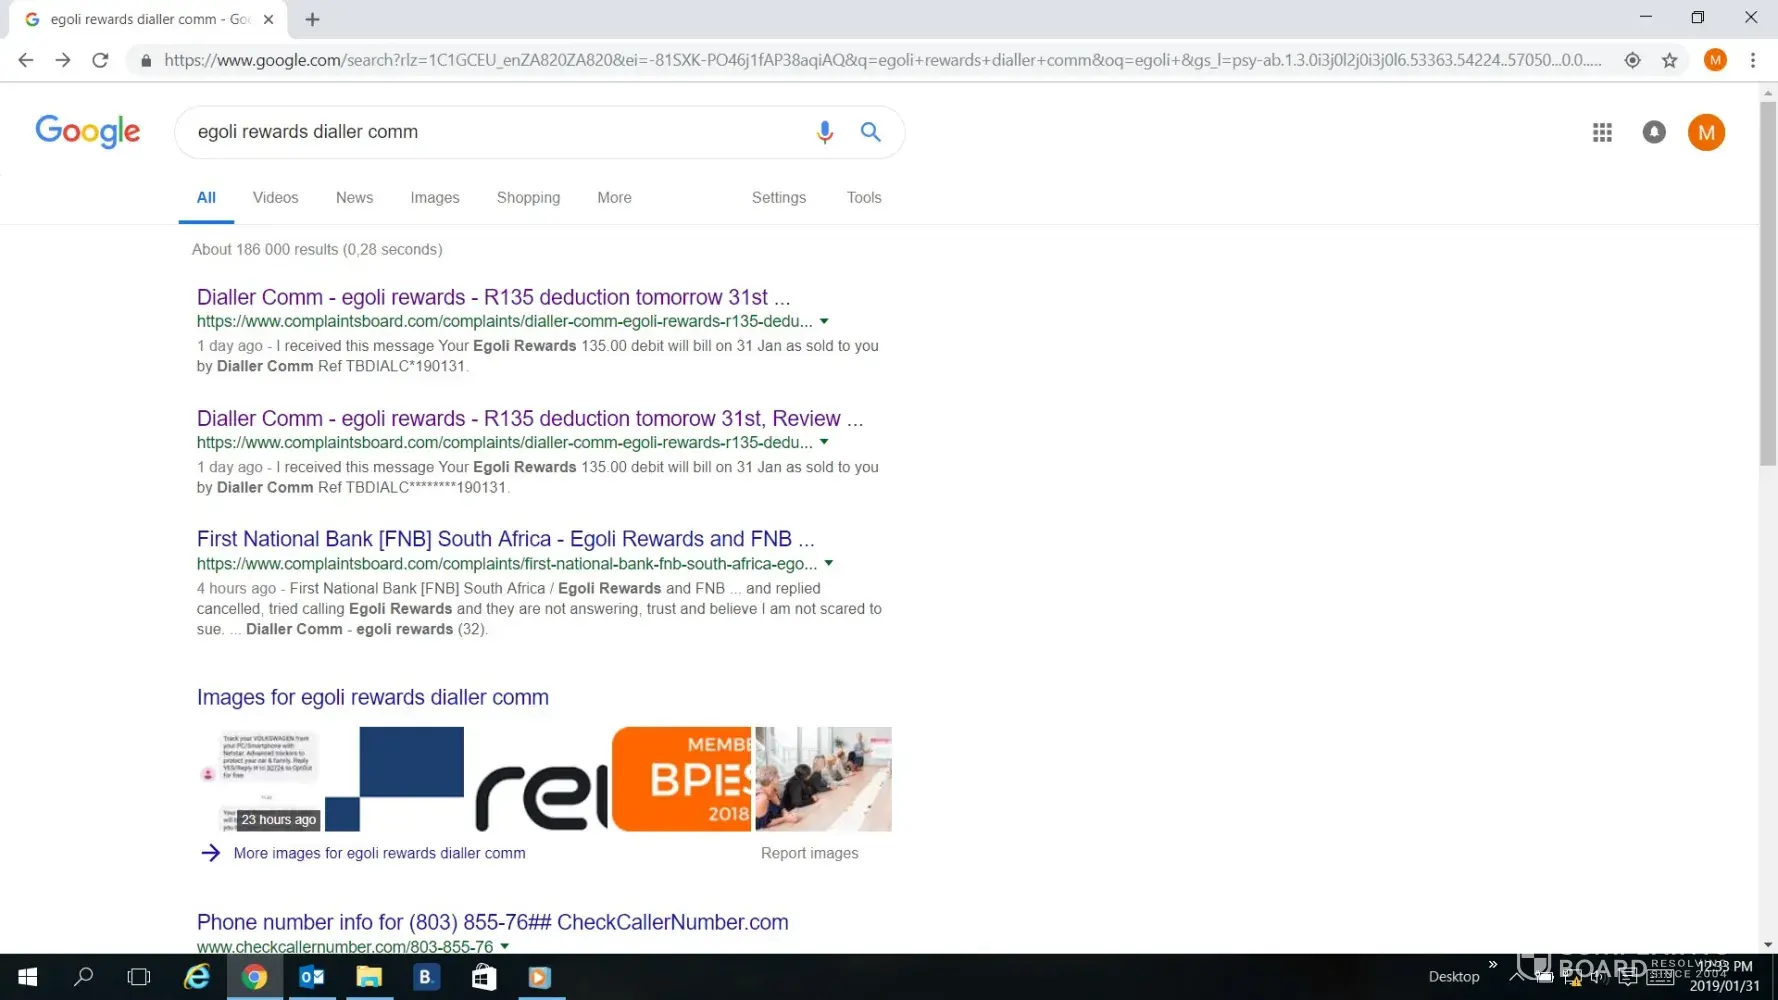The width and height of the screenshot is (1778, 1000).
Task: Open the Windows Start menu
Action: [28, 977]
